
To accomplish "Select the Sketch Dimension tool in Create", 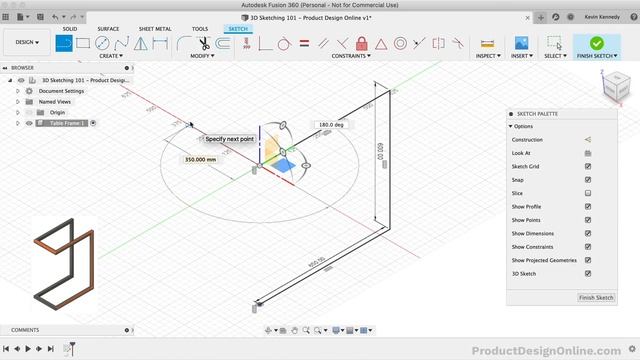I will pyautogui.click(x=160, y=43).
